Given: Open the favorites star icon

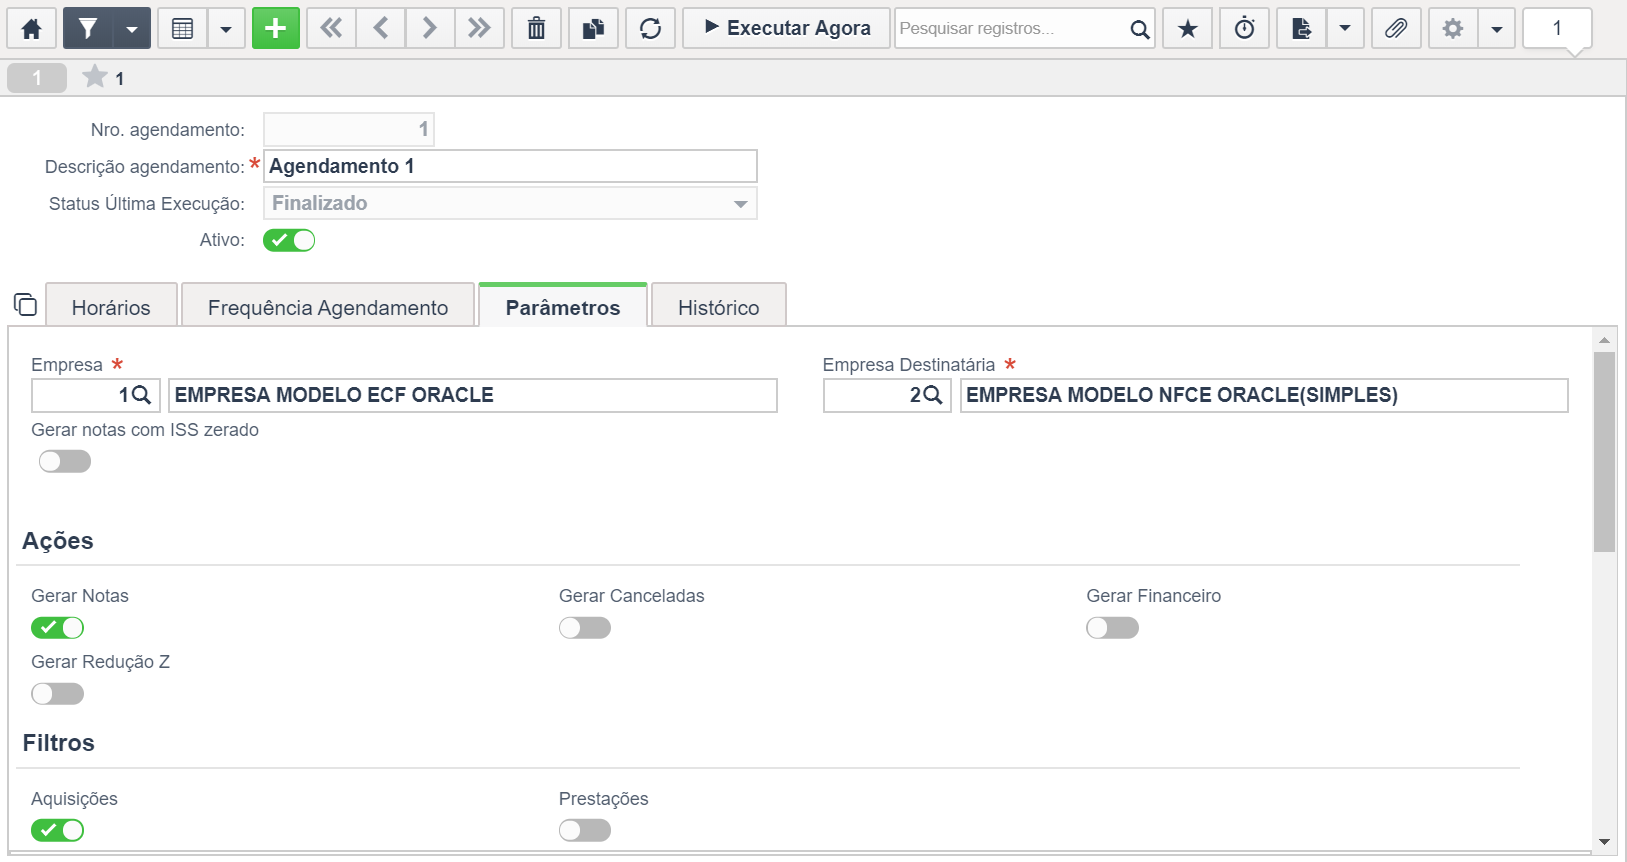Looking at the screenshot, I should coord(1187,29).
